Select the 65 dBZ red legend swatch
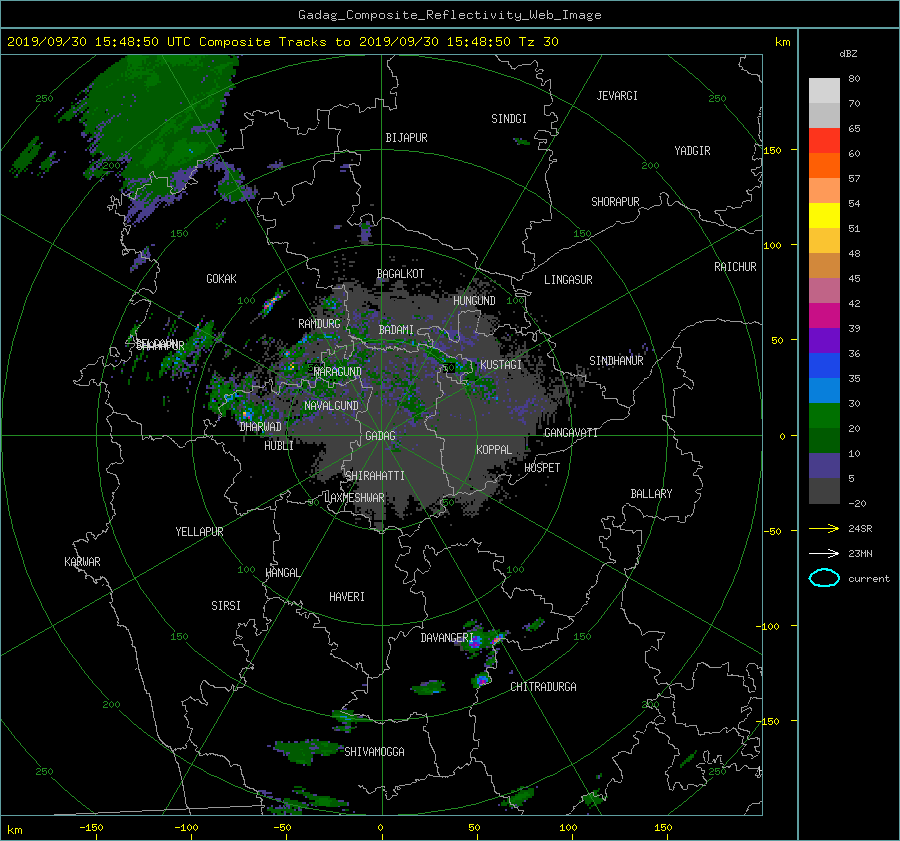Viewport: 900px width, 841px height. point(824,141)
